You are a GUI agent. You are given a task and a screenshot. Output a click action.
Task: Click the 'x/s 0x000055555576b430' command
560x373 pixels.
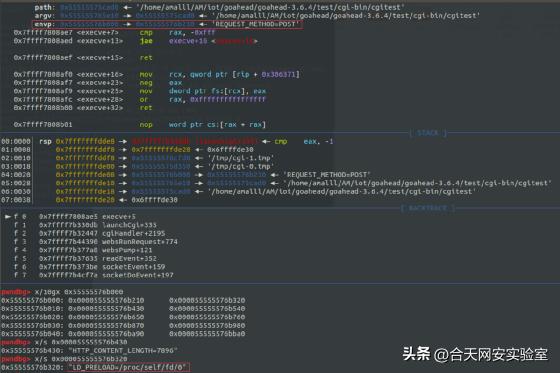point(81,342)
